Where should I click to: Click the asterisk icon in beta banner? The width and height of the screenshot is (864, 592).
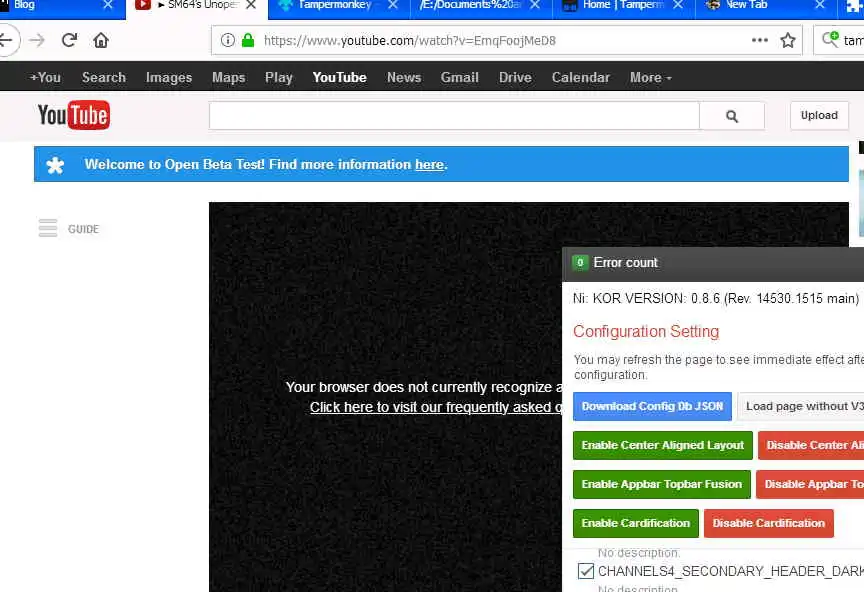point(55,165)
